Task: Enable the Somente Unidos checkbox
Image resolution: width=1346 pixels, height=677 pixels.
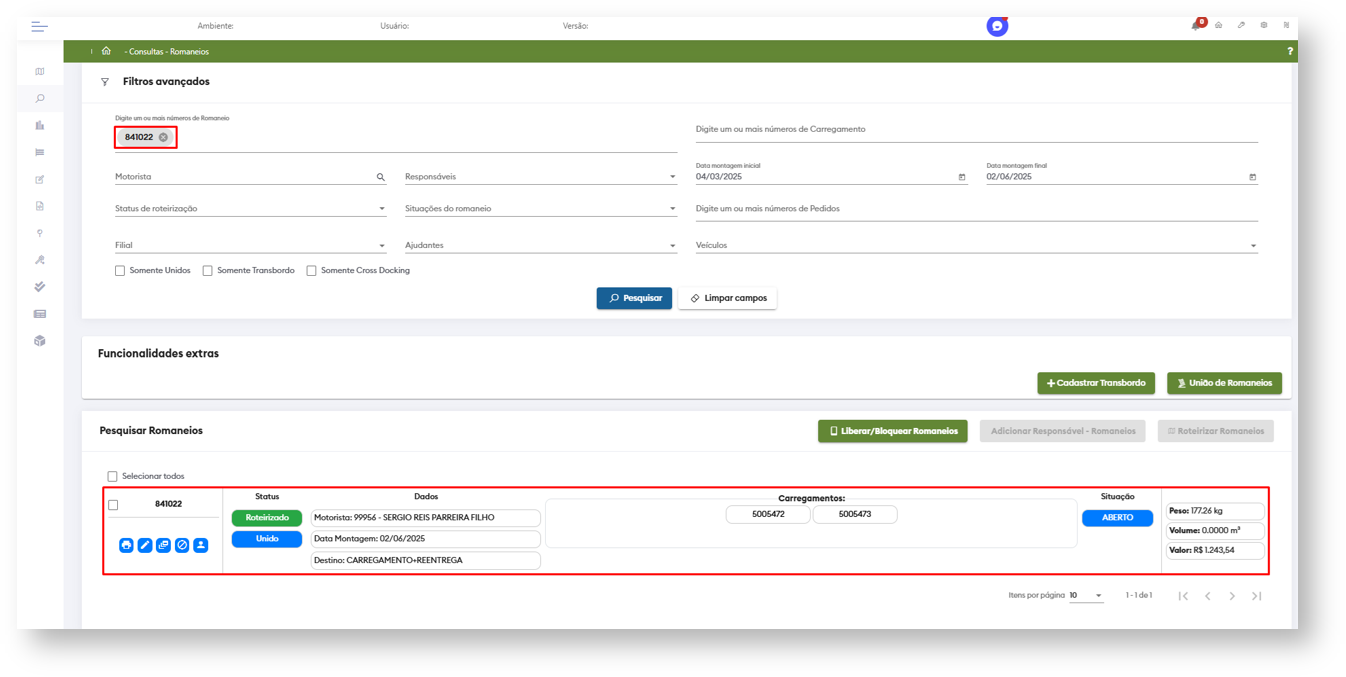Action: click(120, 271)
